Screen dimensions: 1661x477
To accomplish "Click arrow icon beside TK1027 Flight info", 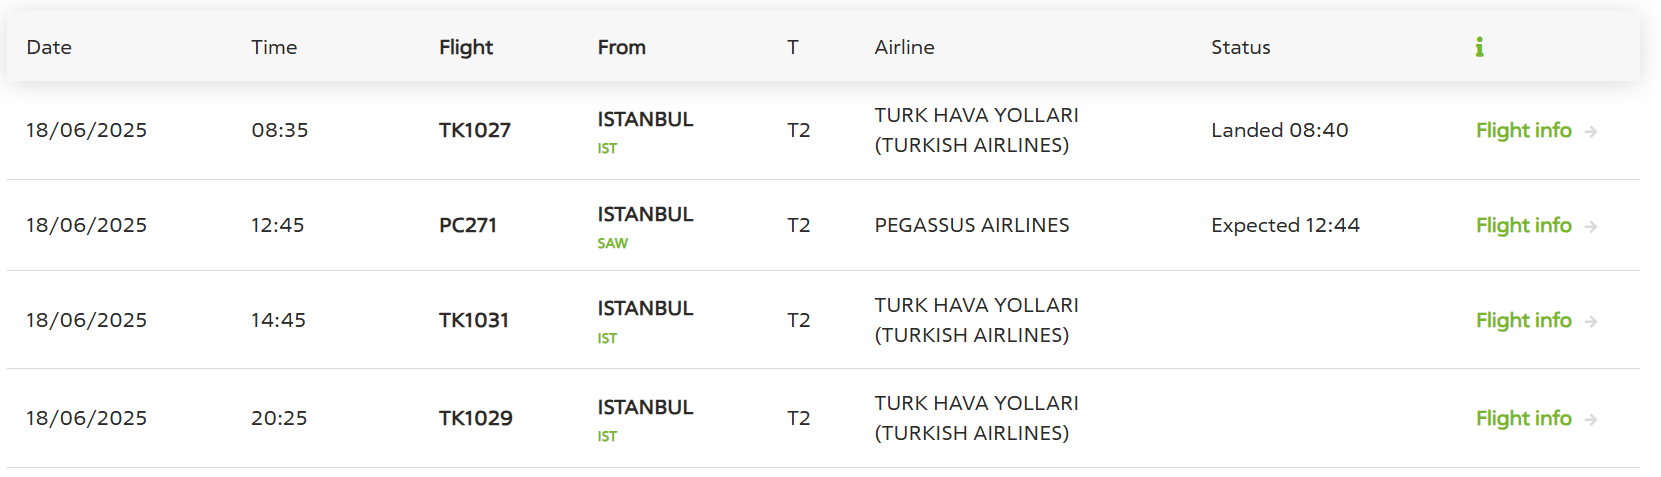I will click(1591, 132).
